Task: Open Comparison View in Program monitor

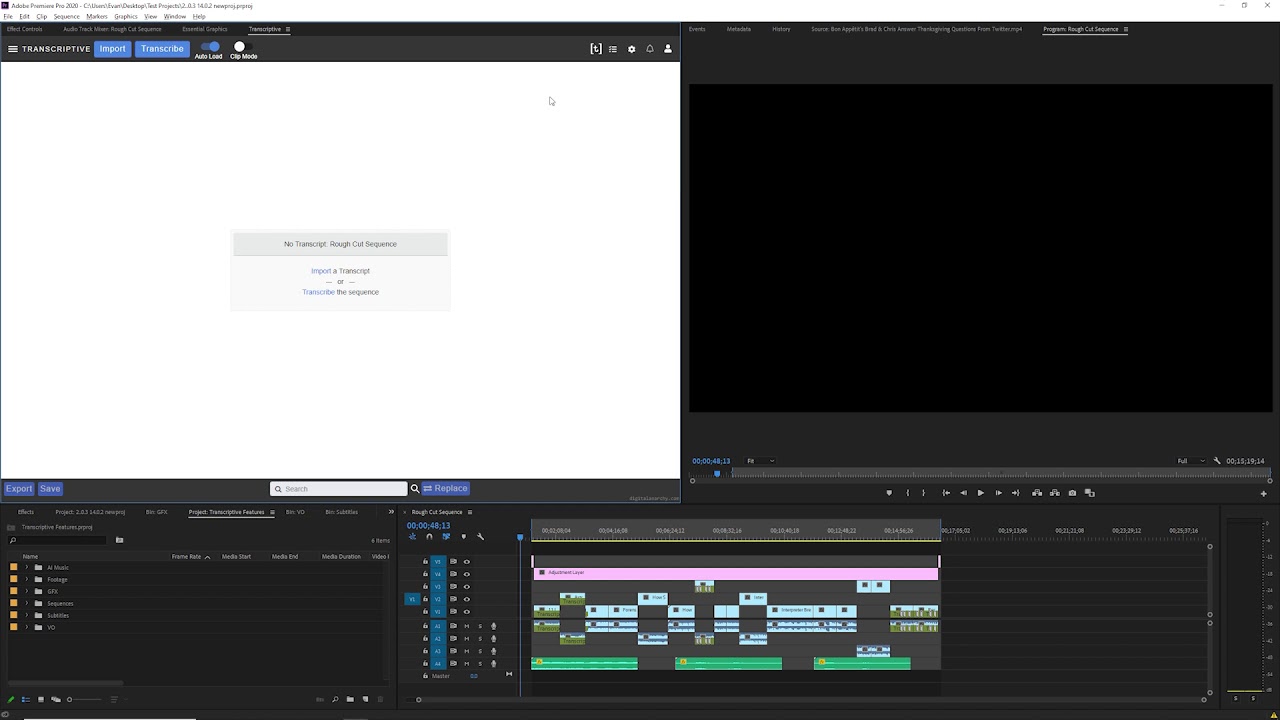Action: (1090, 493)
